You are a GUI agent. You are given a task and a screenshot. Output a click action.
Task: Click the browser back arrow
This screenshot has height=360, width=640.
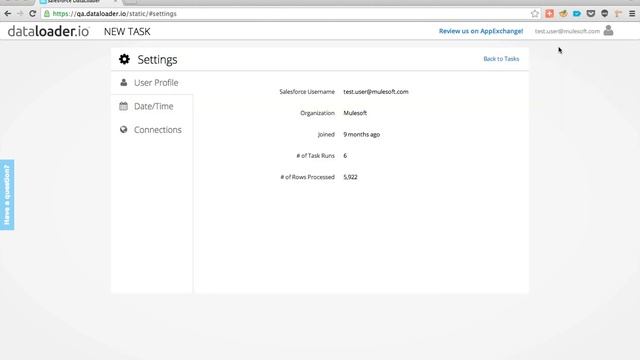[7, 13]
